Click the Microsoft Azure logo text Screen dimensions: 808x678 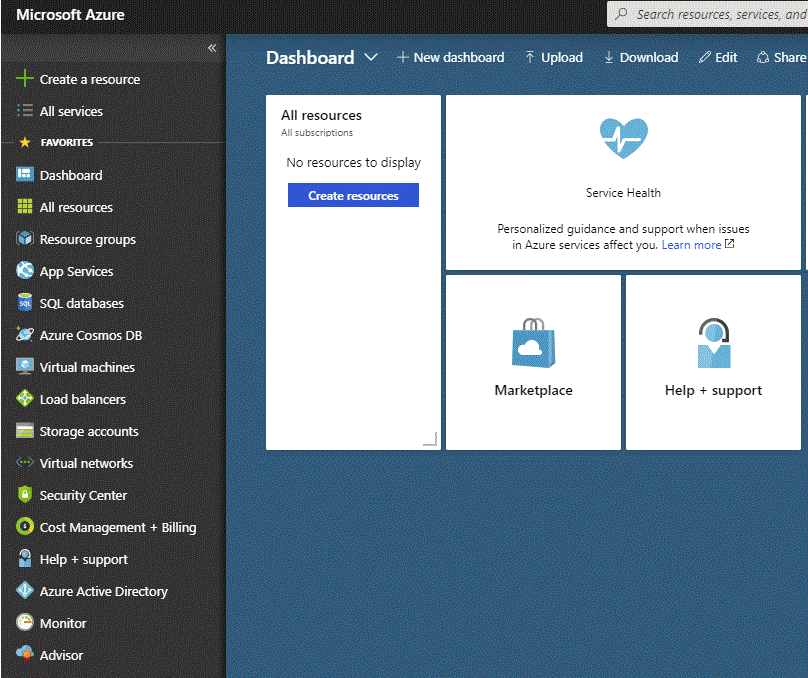(x=70, y=14)
